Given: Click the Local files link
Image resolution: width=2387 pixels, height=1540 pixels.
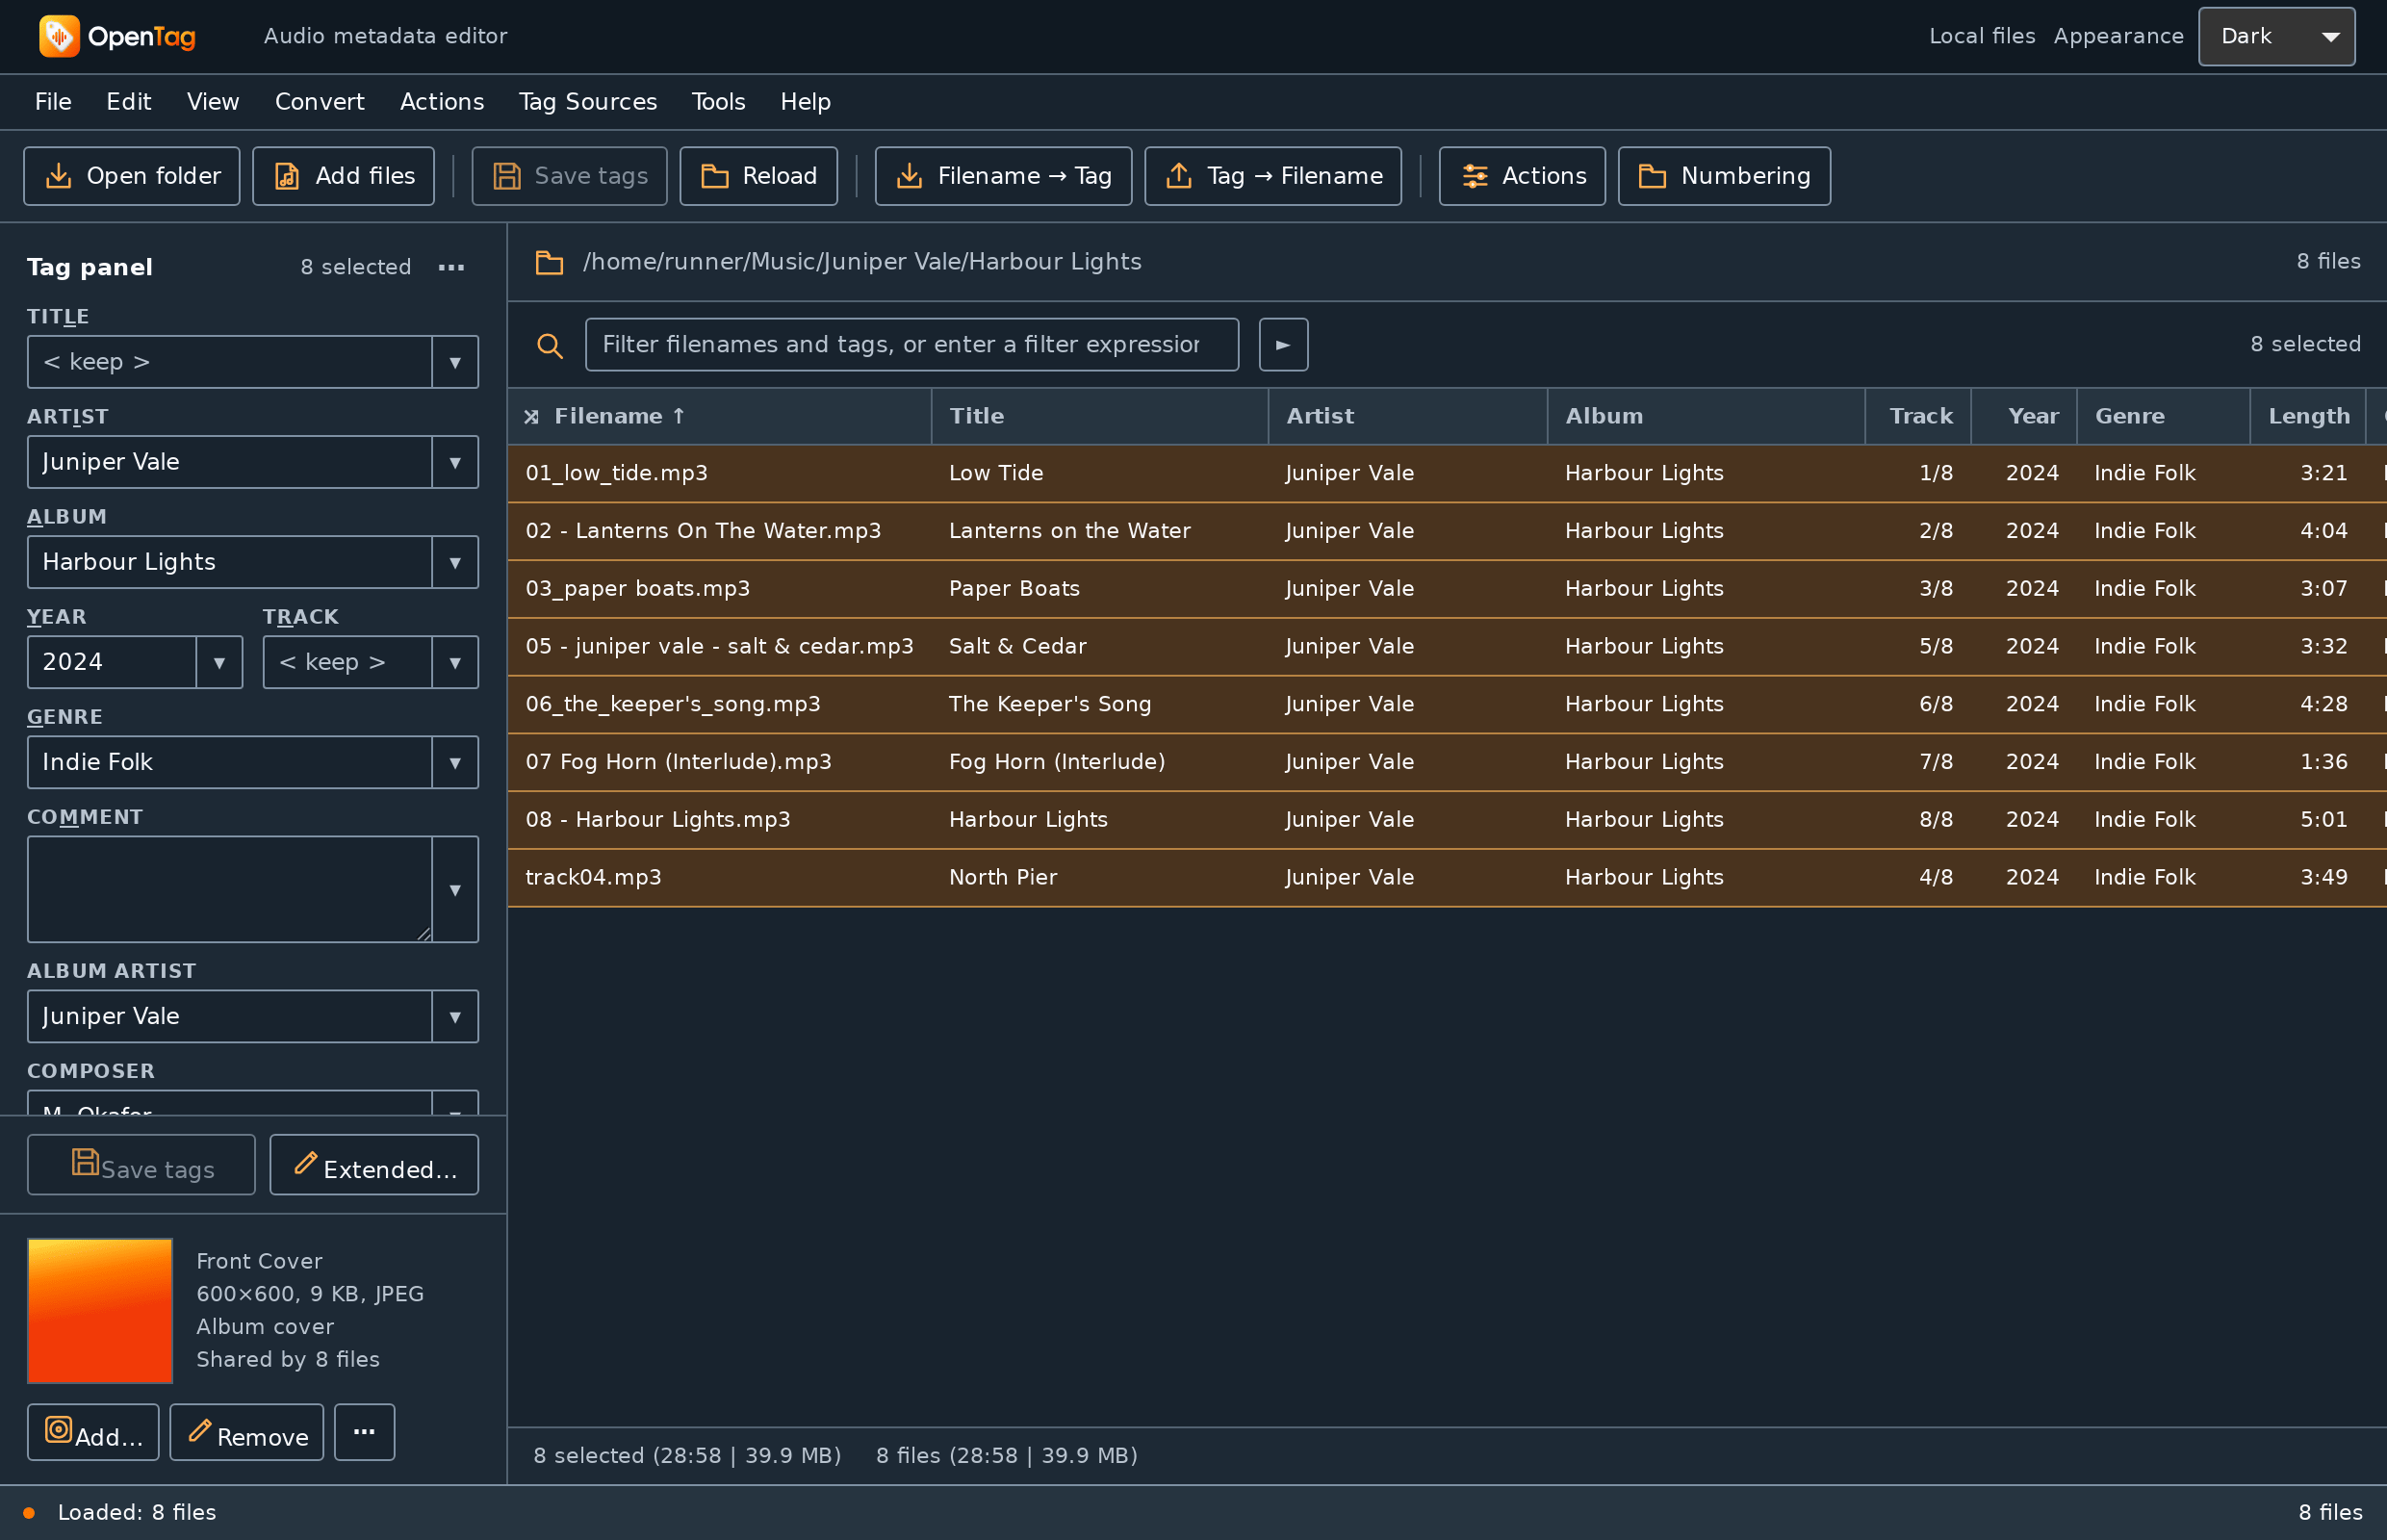Looking at the screenshot, I should click(x=1981, y=36).
